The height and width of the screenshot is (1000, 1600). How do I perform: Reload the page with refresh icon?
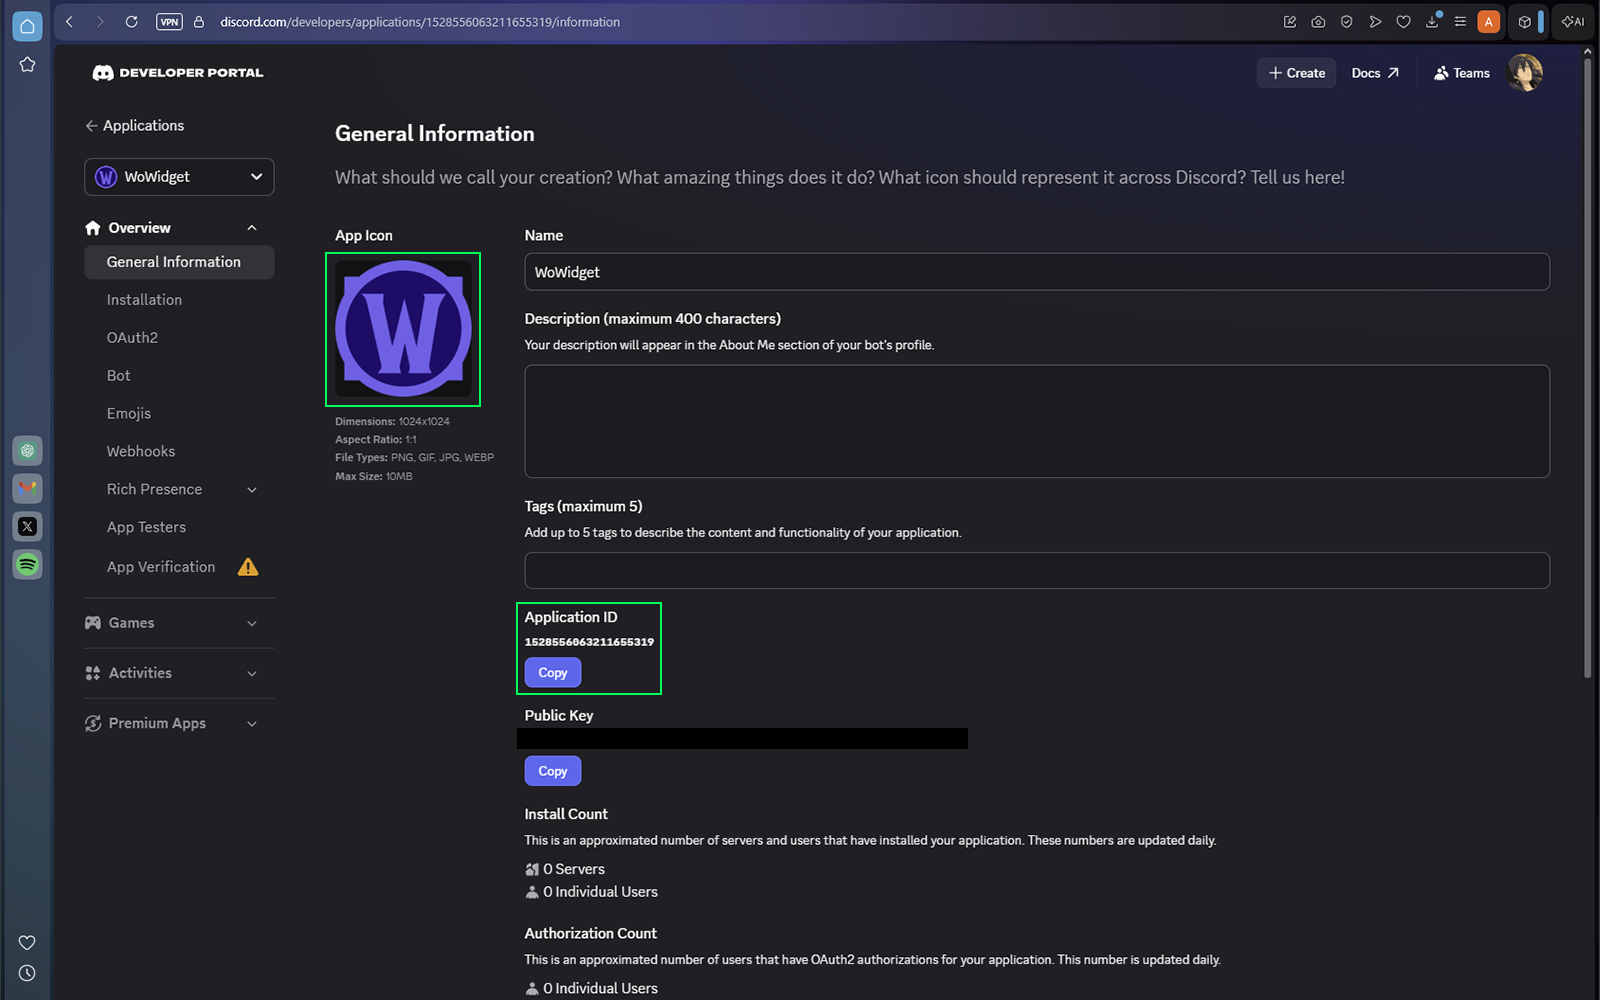131,21
